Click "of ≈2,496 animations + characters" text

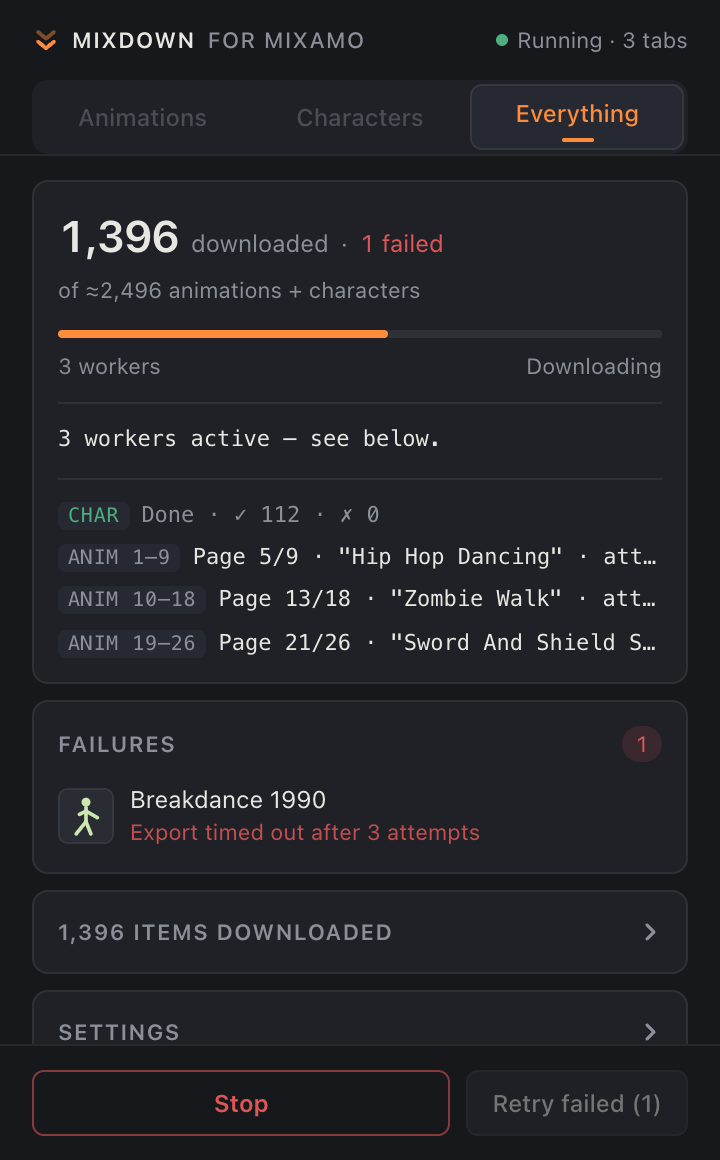click(239, 291)
